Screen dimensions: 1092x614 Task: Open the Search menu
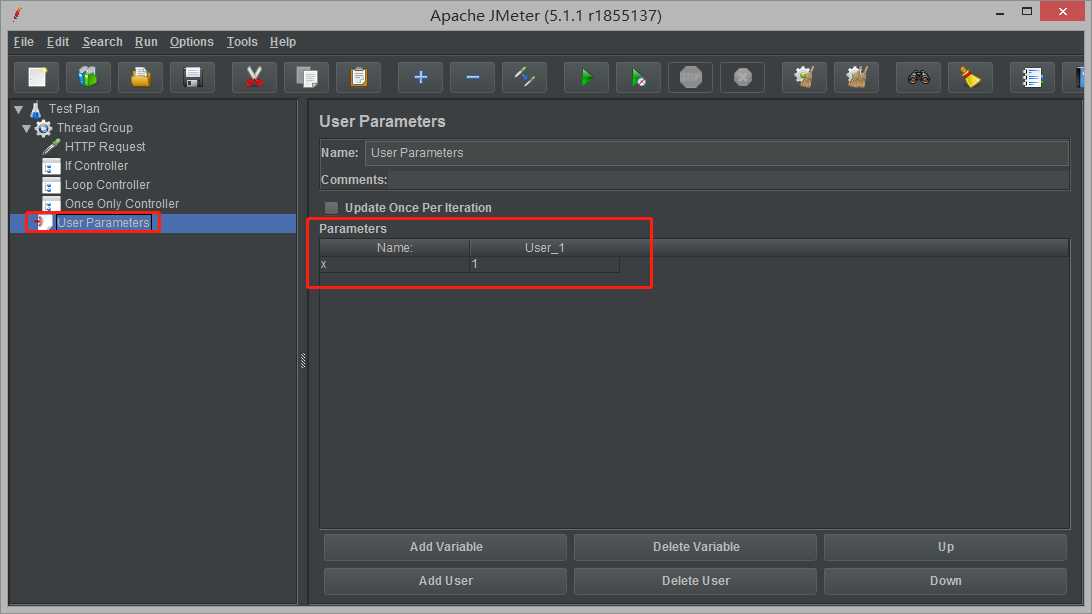coord(102,42)
